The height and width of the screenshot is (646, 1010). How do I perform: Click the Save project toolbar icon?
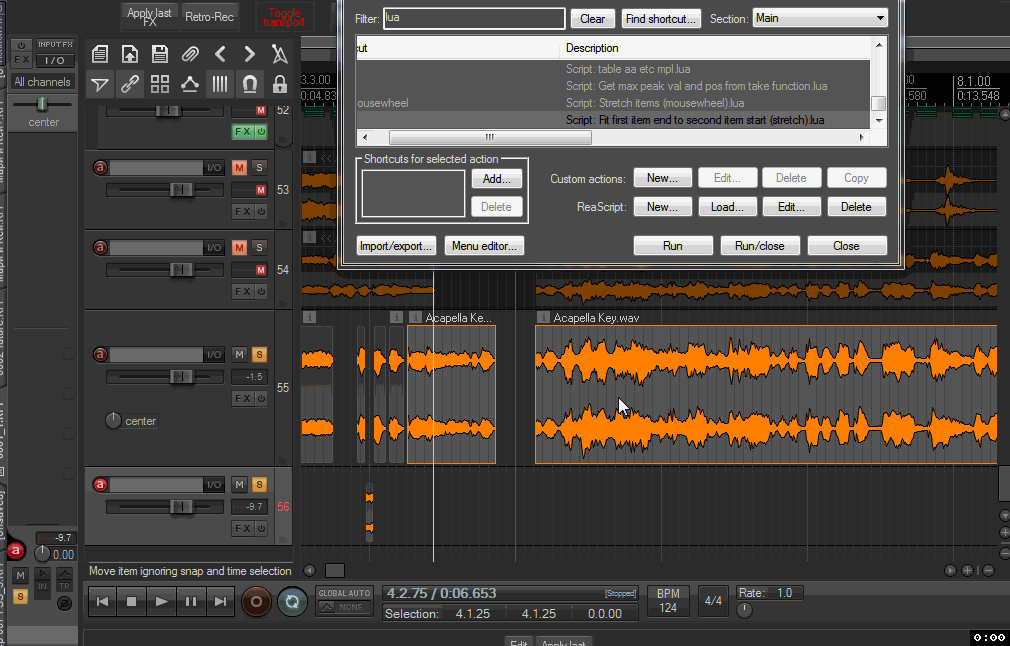[159, 54]
